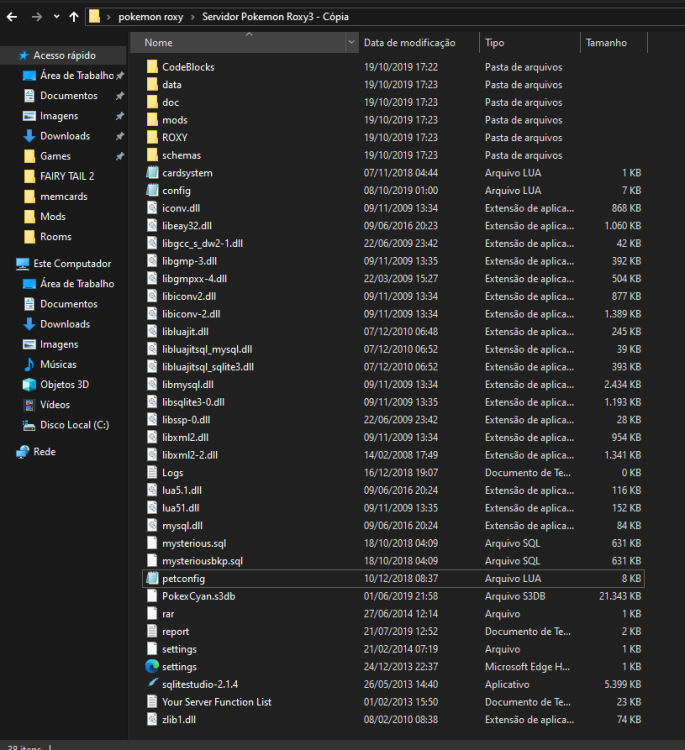Click the libeay32.dll file icon
The image size is (685, 750).
tap(152, 226)
